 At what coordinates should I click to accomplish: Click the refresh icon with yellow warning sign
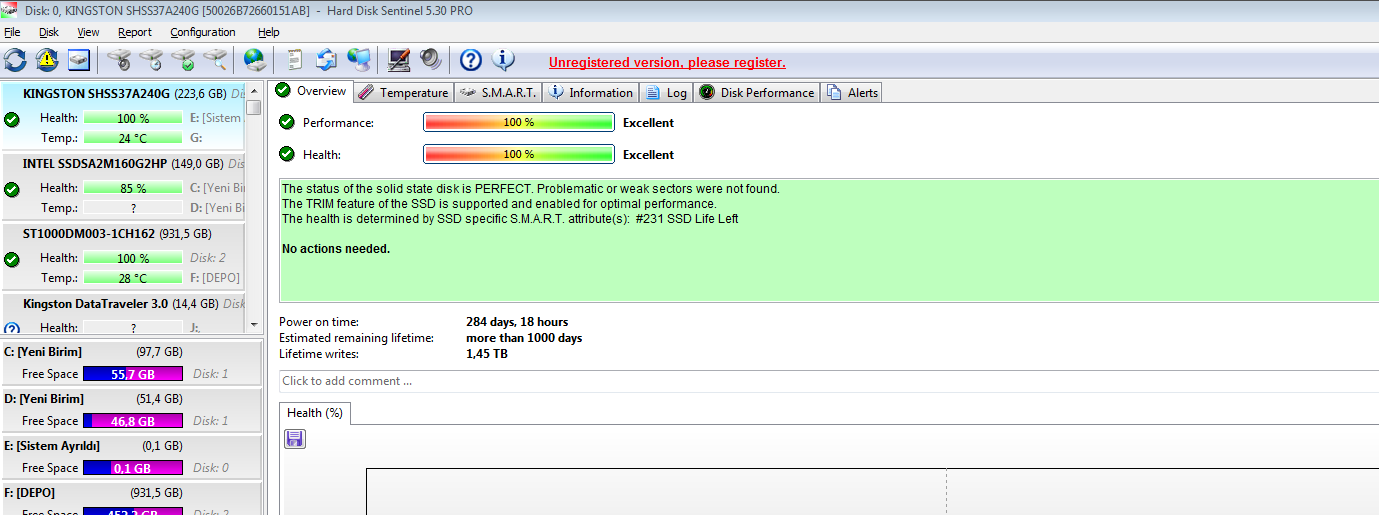(x=47, y=60)
